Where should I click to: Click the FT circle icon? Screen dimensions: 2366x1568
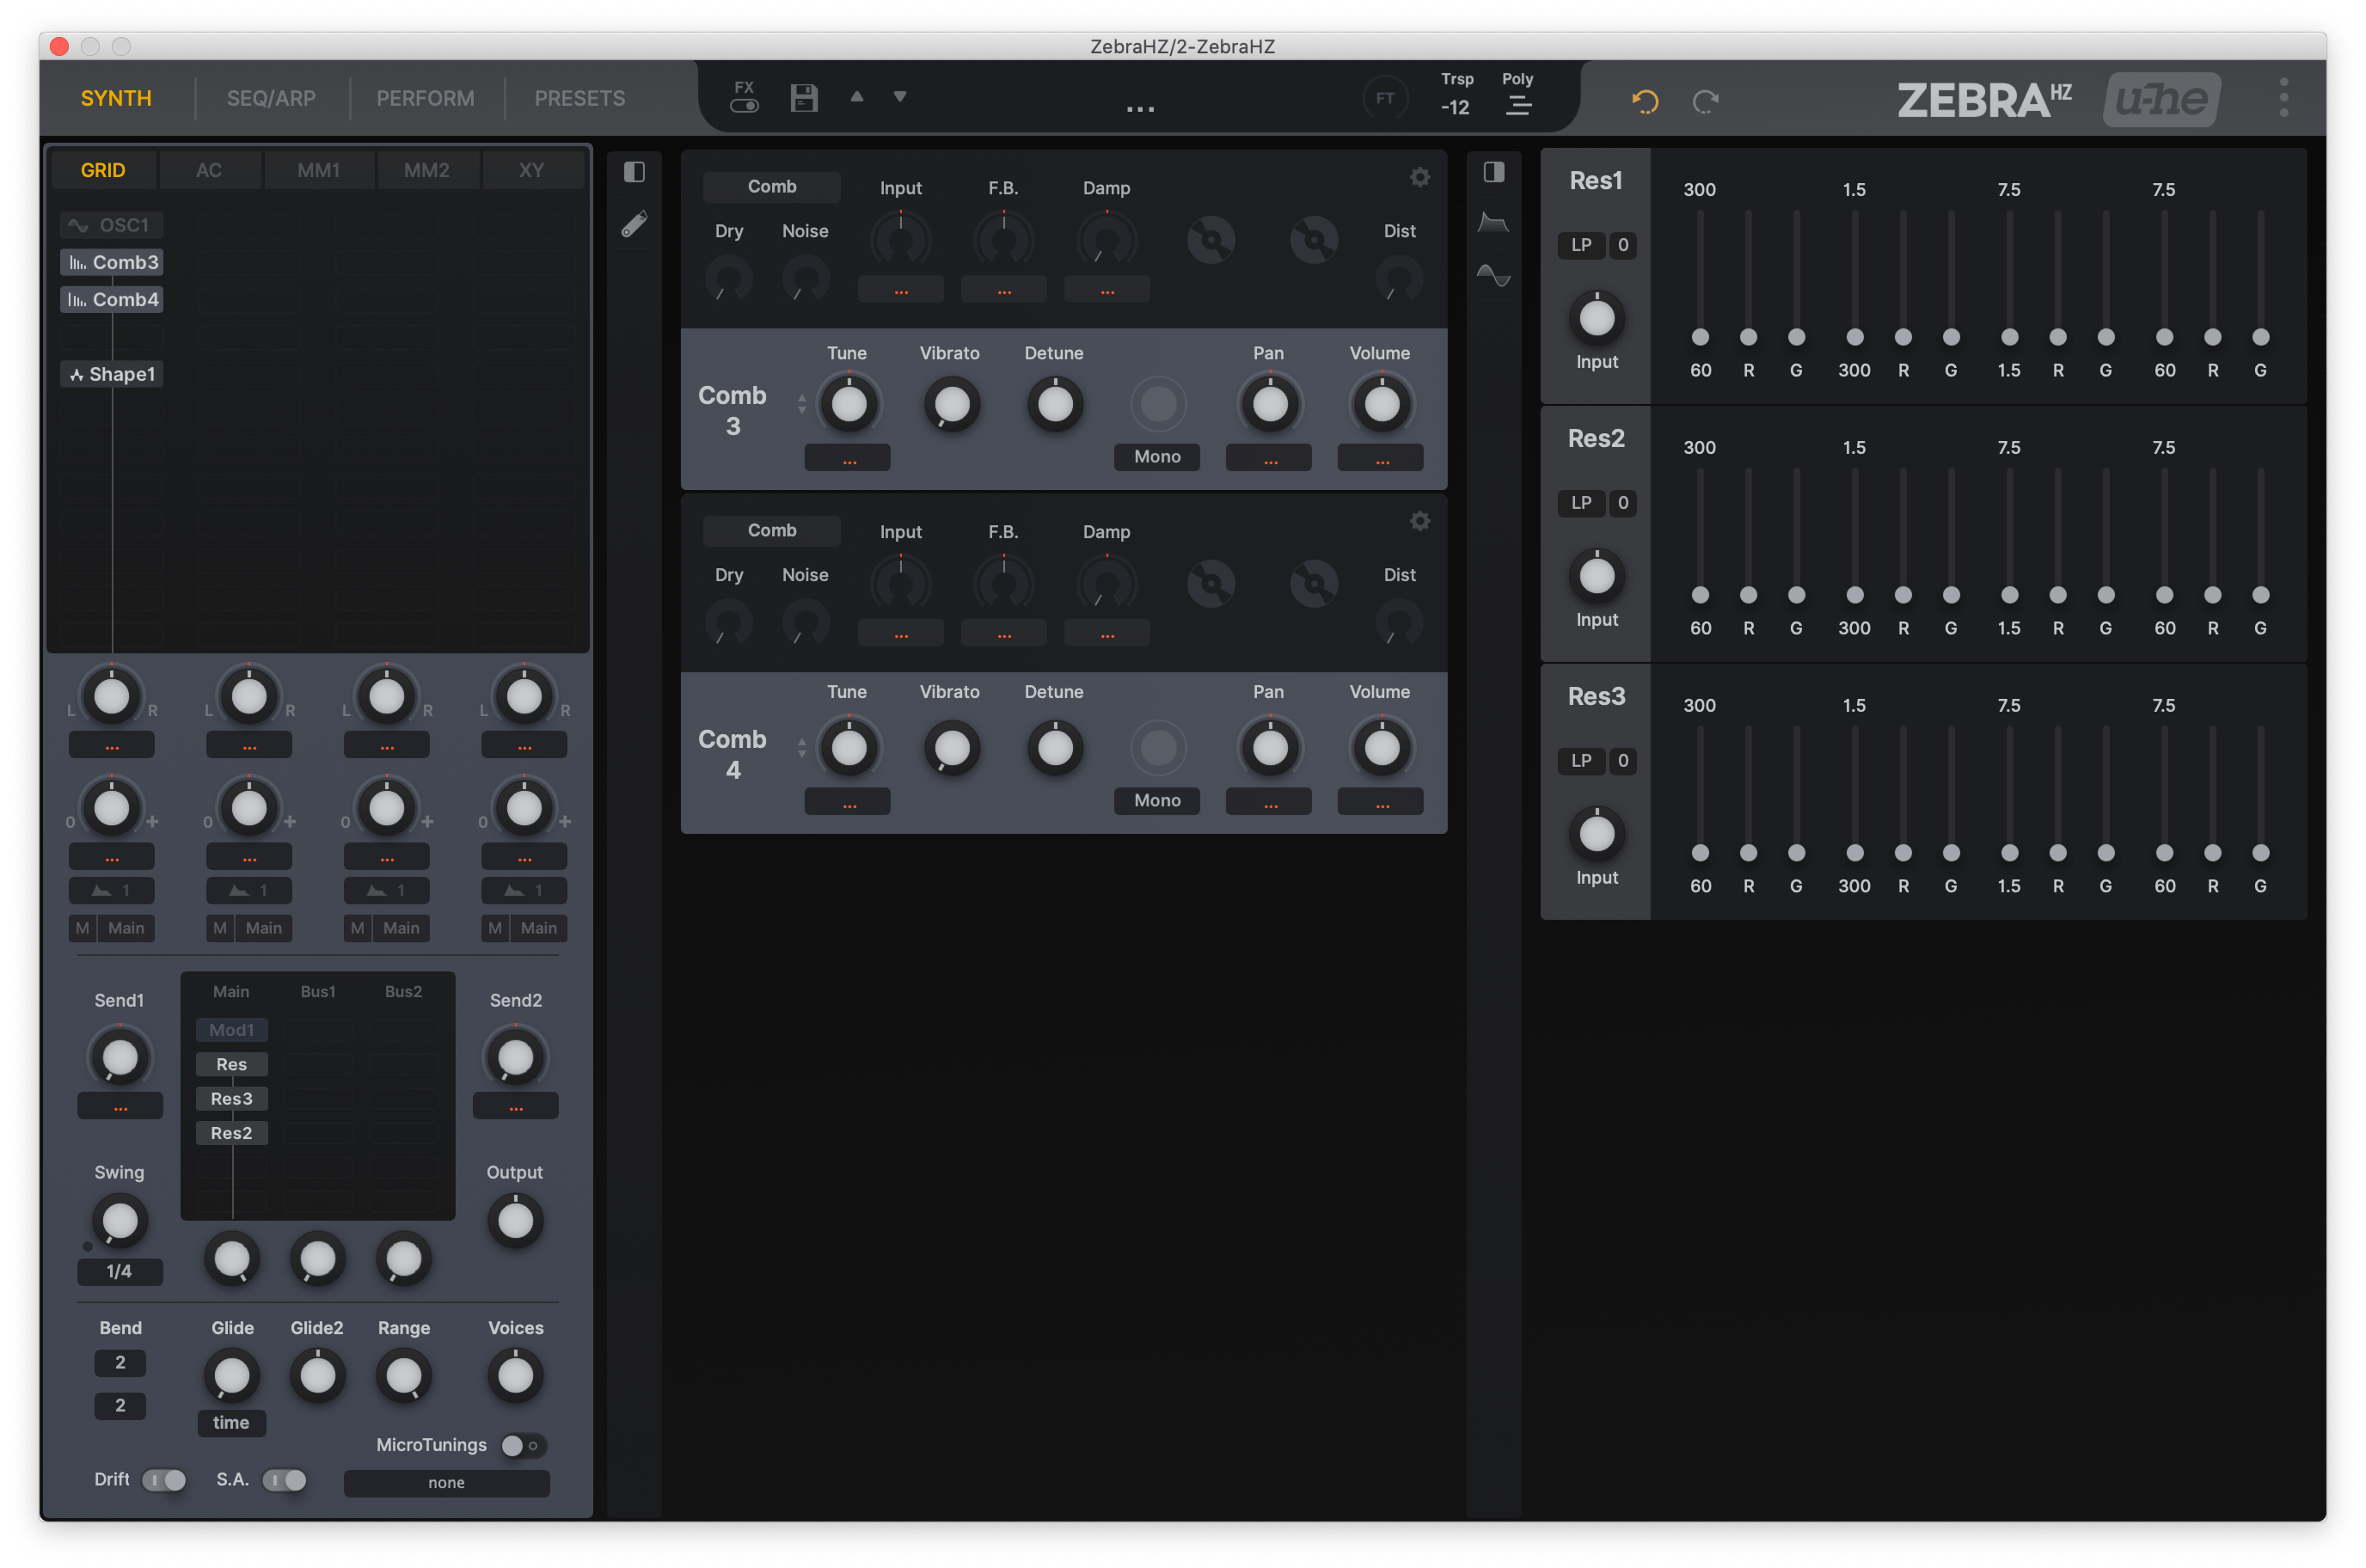1385,98
